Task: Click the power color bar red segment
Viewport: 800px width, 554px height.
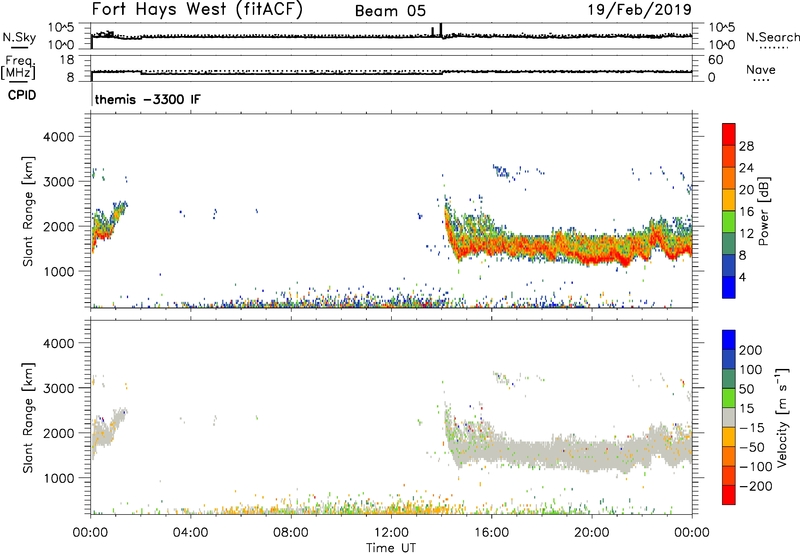Action: (729, 134)
